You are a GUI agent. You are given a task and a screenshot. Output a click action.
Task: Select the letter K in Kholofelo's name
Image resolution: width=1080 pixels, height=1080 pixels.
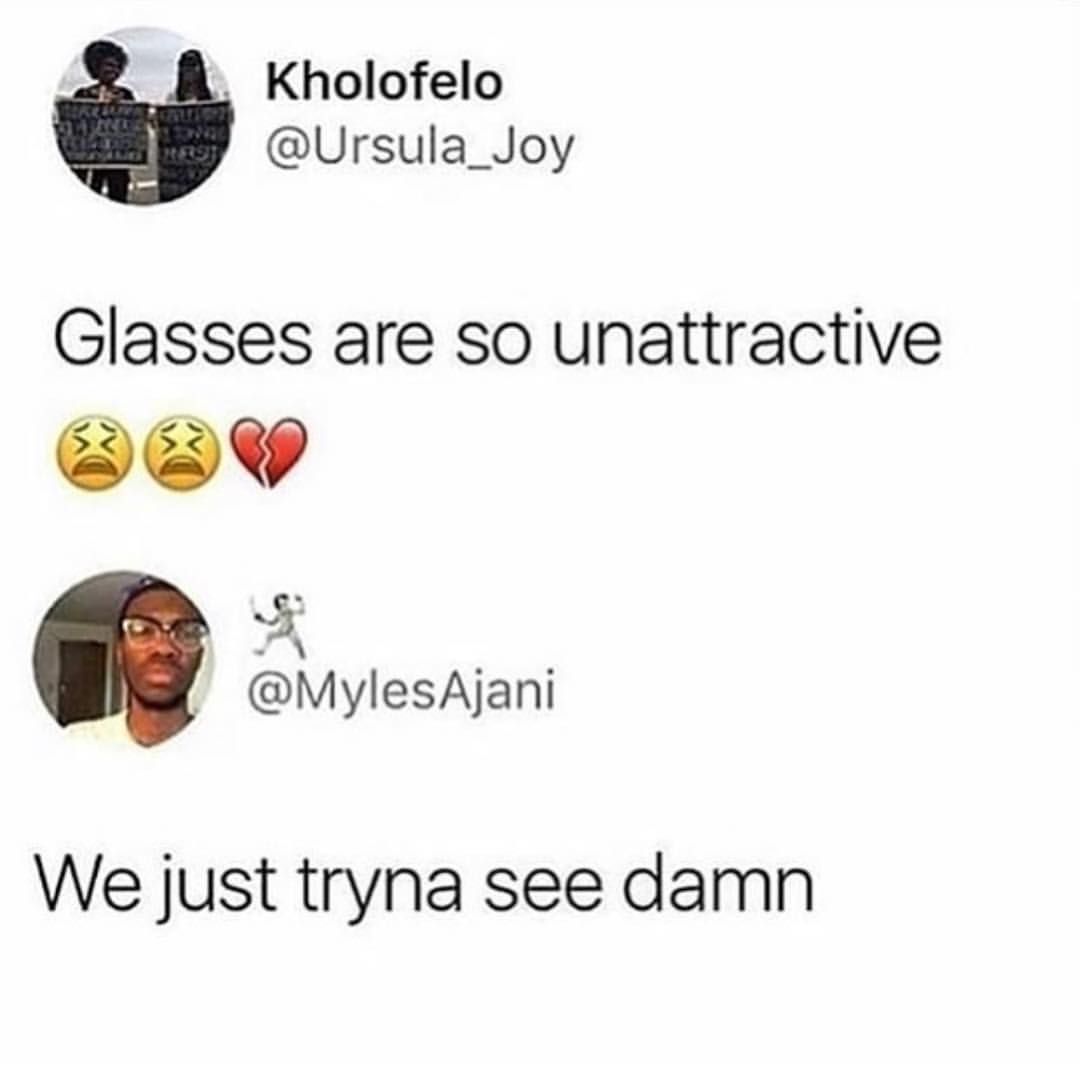(282, 82)
